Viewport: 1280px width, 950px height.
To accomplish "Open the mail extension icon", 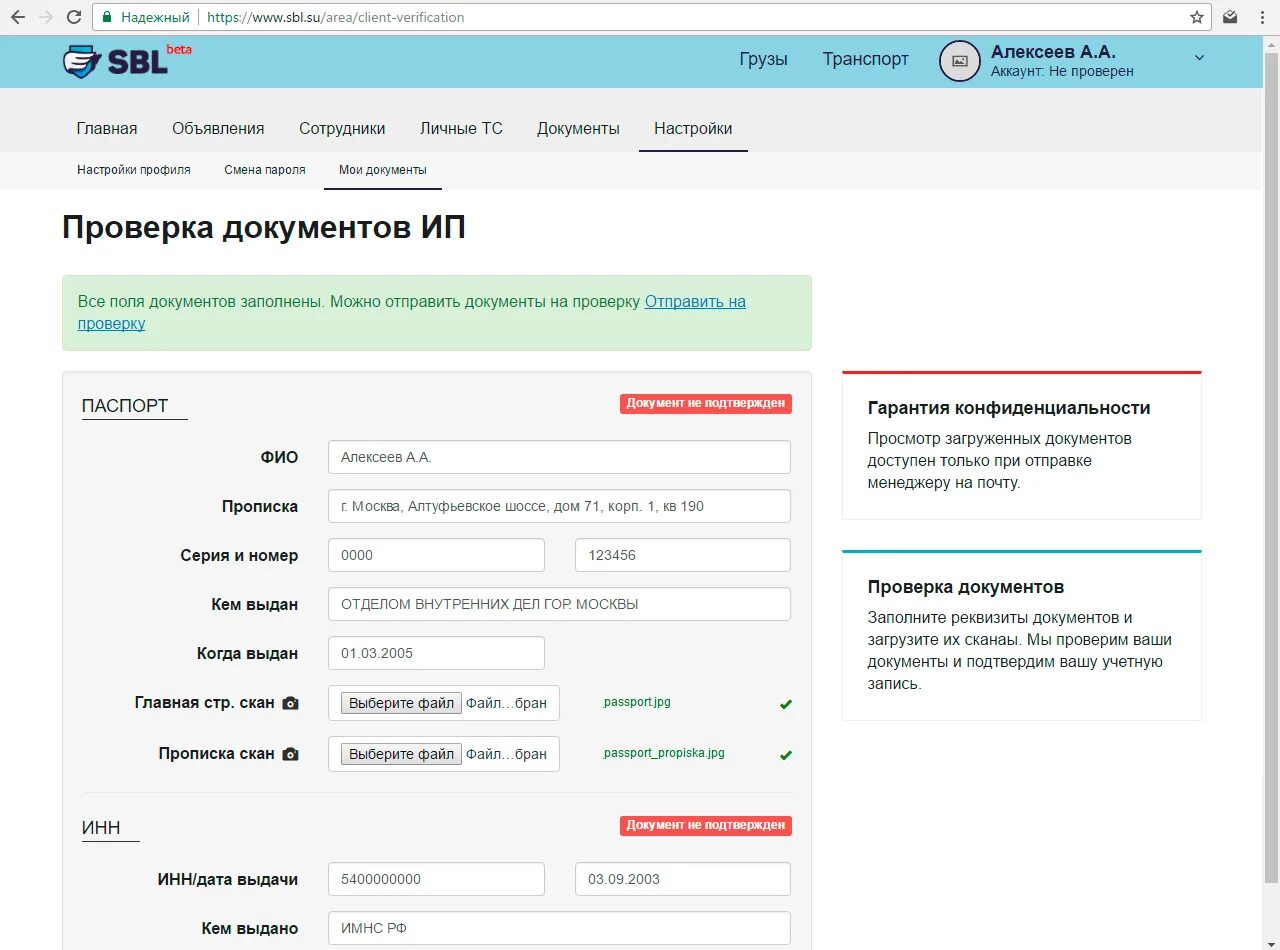I will [x=1231, y=17].
